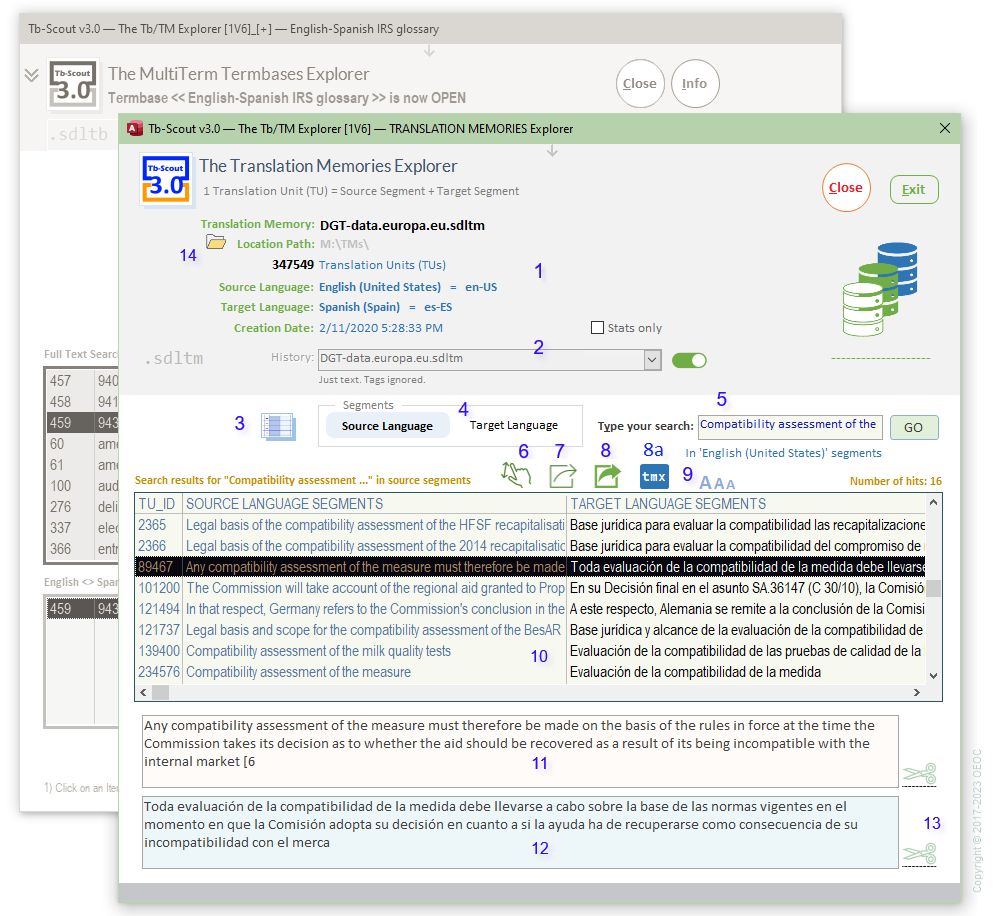Select the Source Language segments tab
This screenshot has height=916, width=994.
(x=387, y=426)
